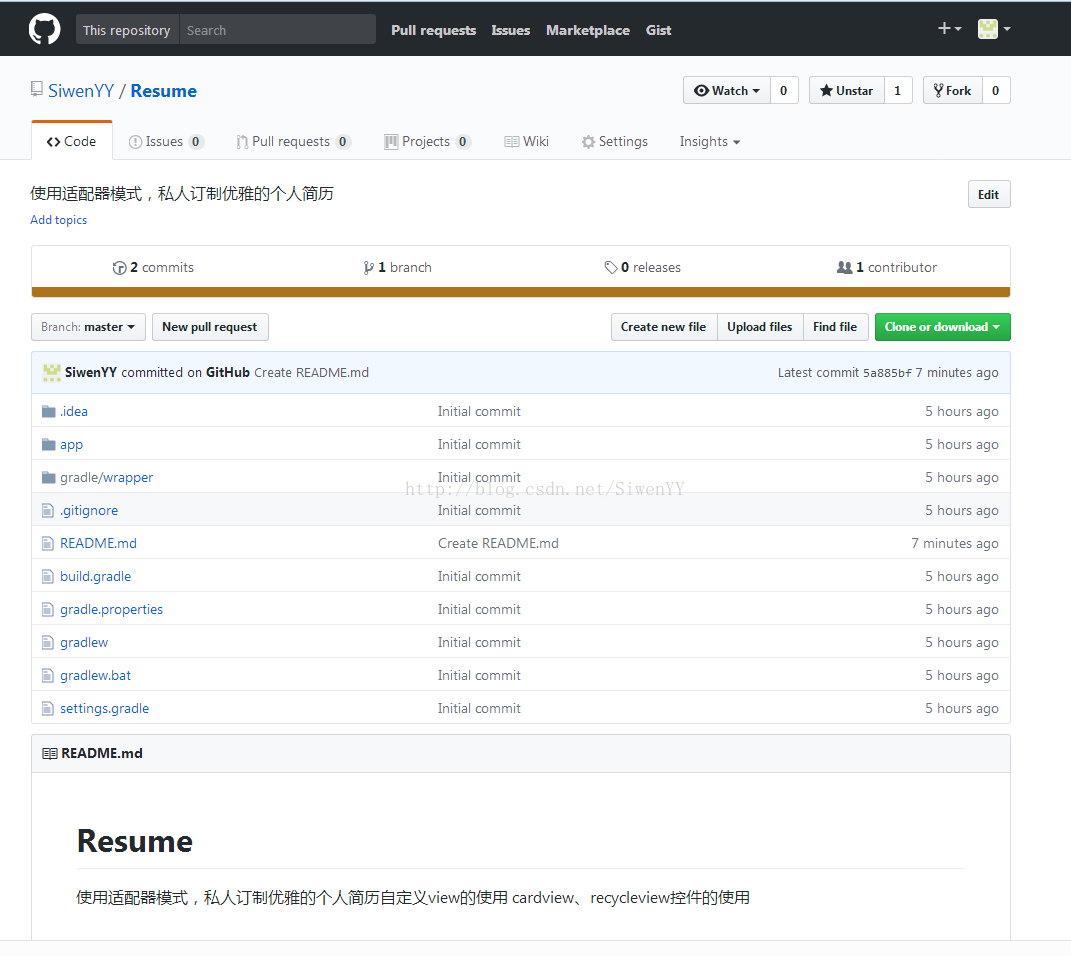Click SiwenYY committer avatar in commit bar
1071x956 pixels.
[52, 372]
